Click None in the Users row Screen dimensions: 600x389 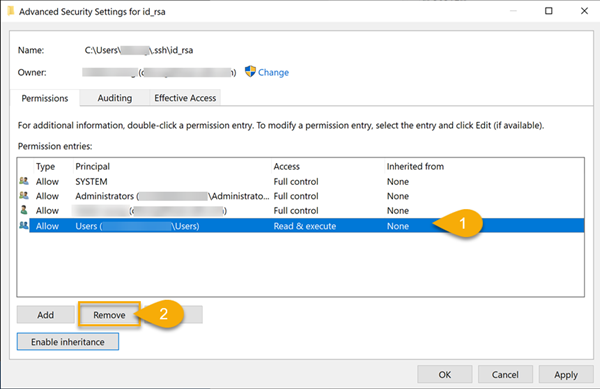click(x=398, y=226)
